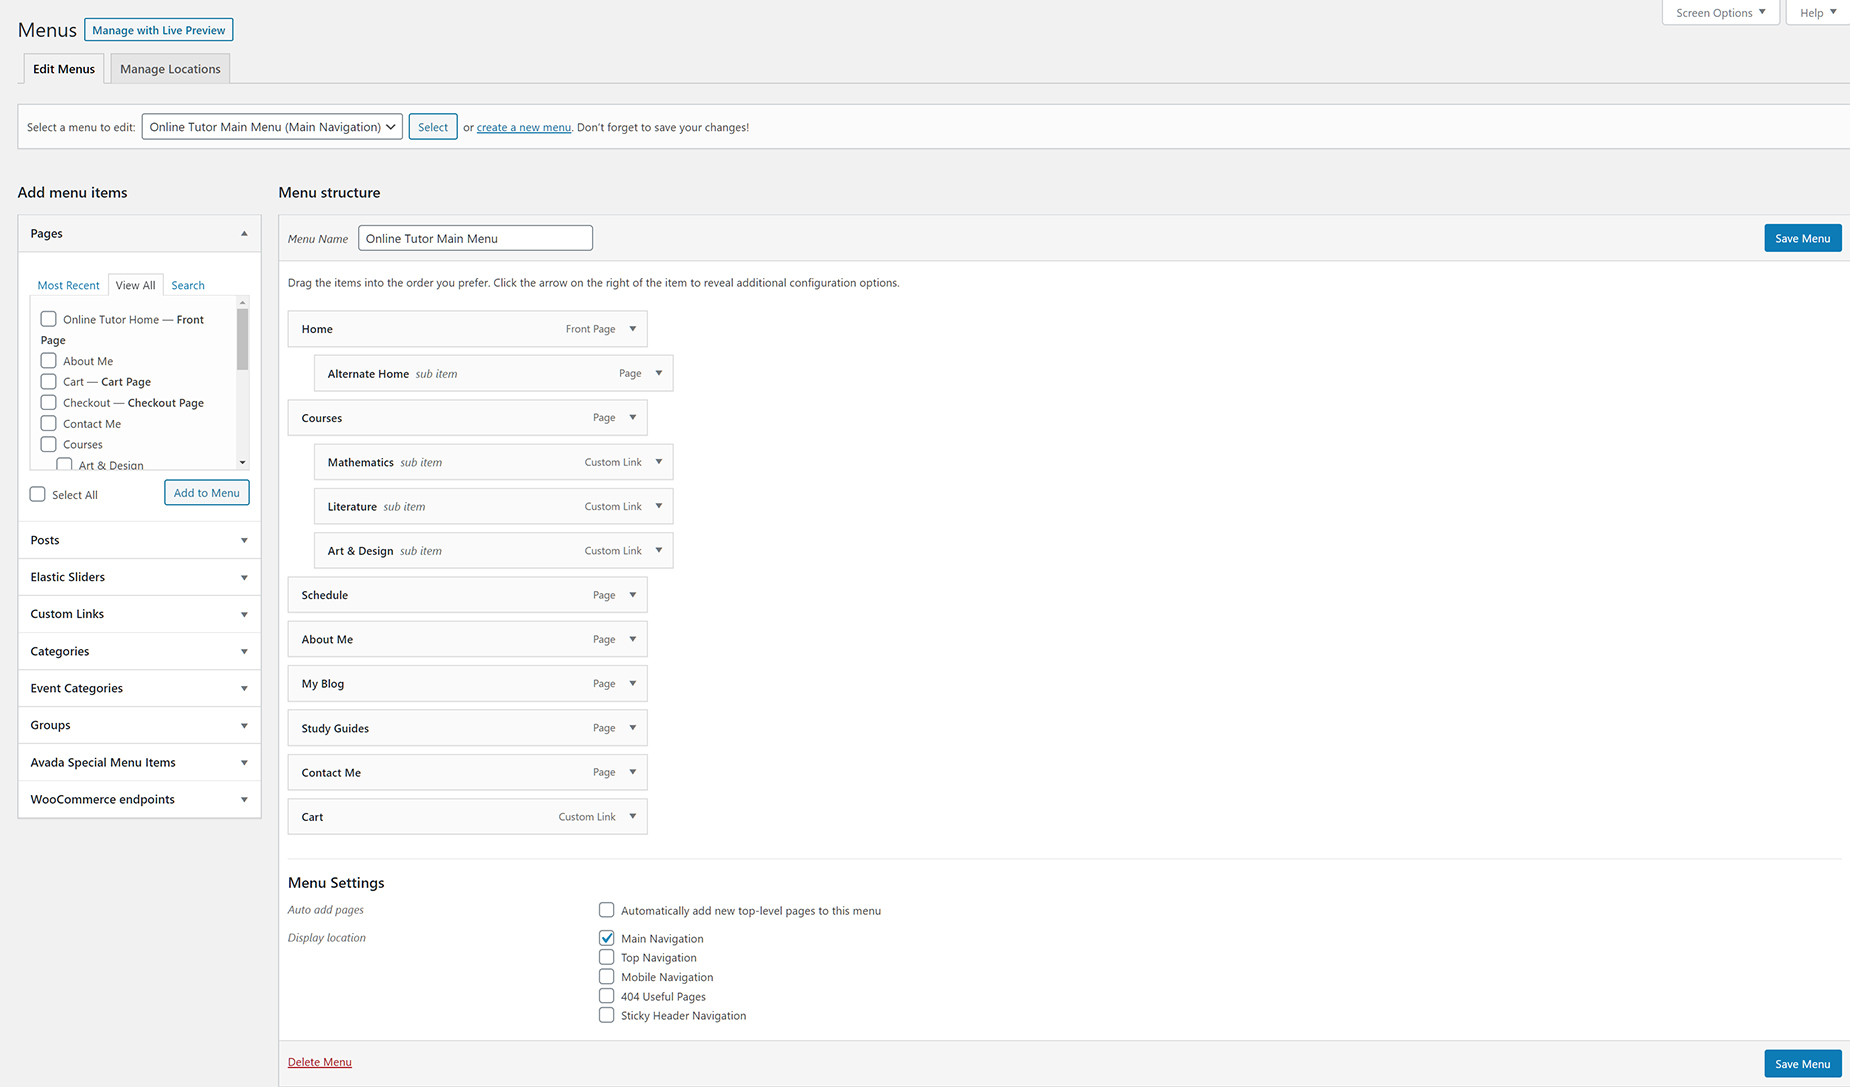Expand the Groups panel
Screen dimensions: 1850x1087
139,725
